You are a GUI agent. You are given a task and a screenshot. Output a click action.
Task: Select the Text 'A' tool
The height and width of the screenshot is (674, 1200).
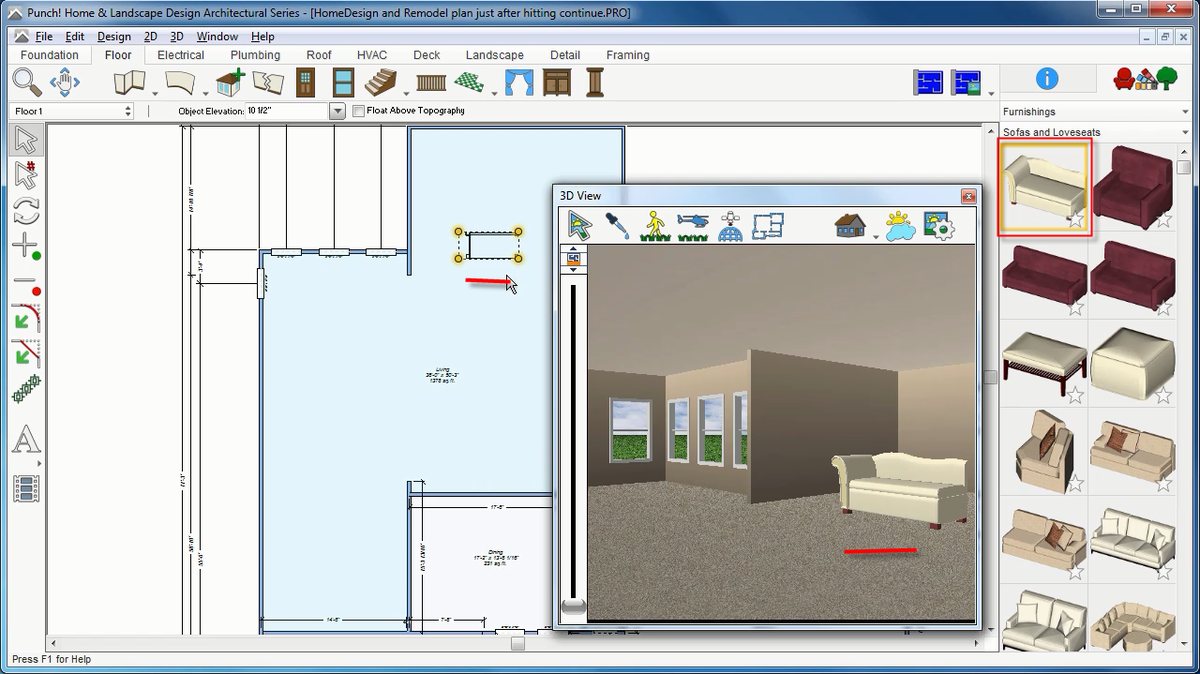[x=26, y=439]
